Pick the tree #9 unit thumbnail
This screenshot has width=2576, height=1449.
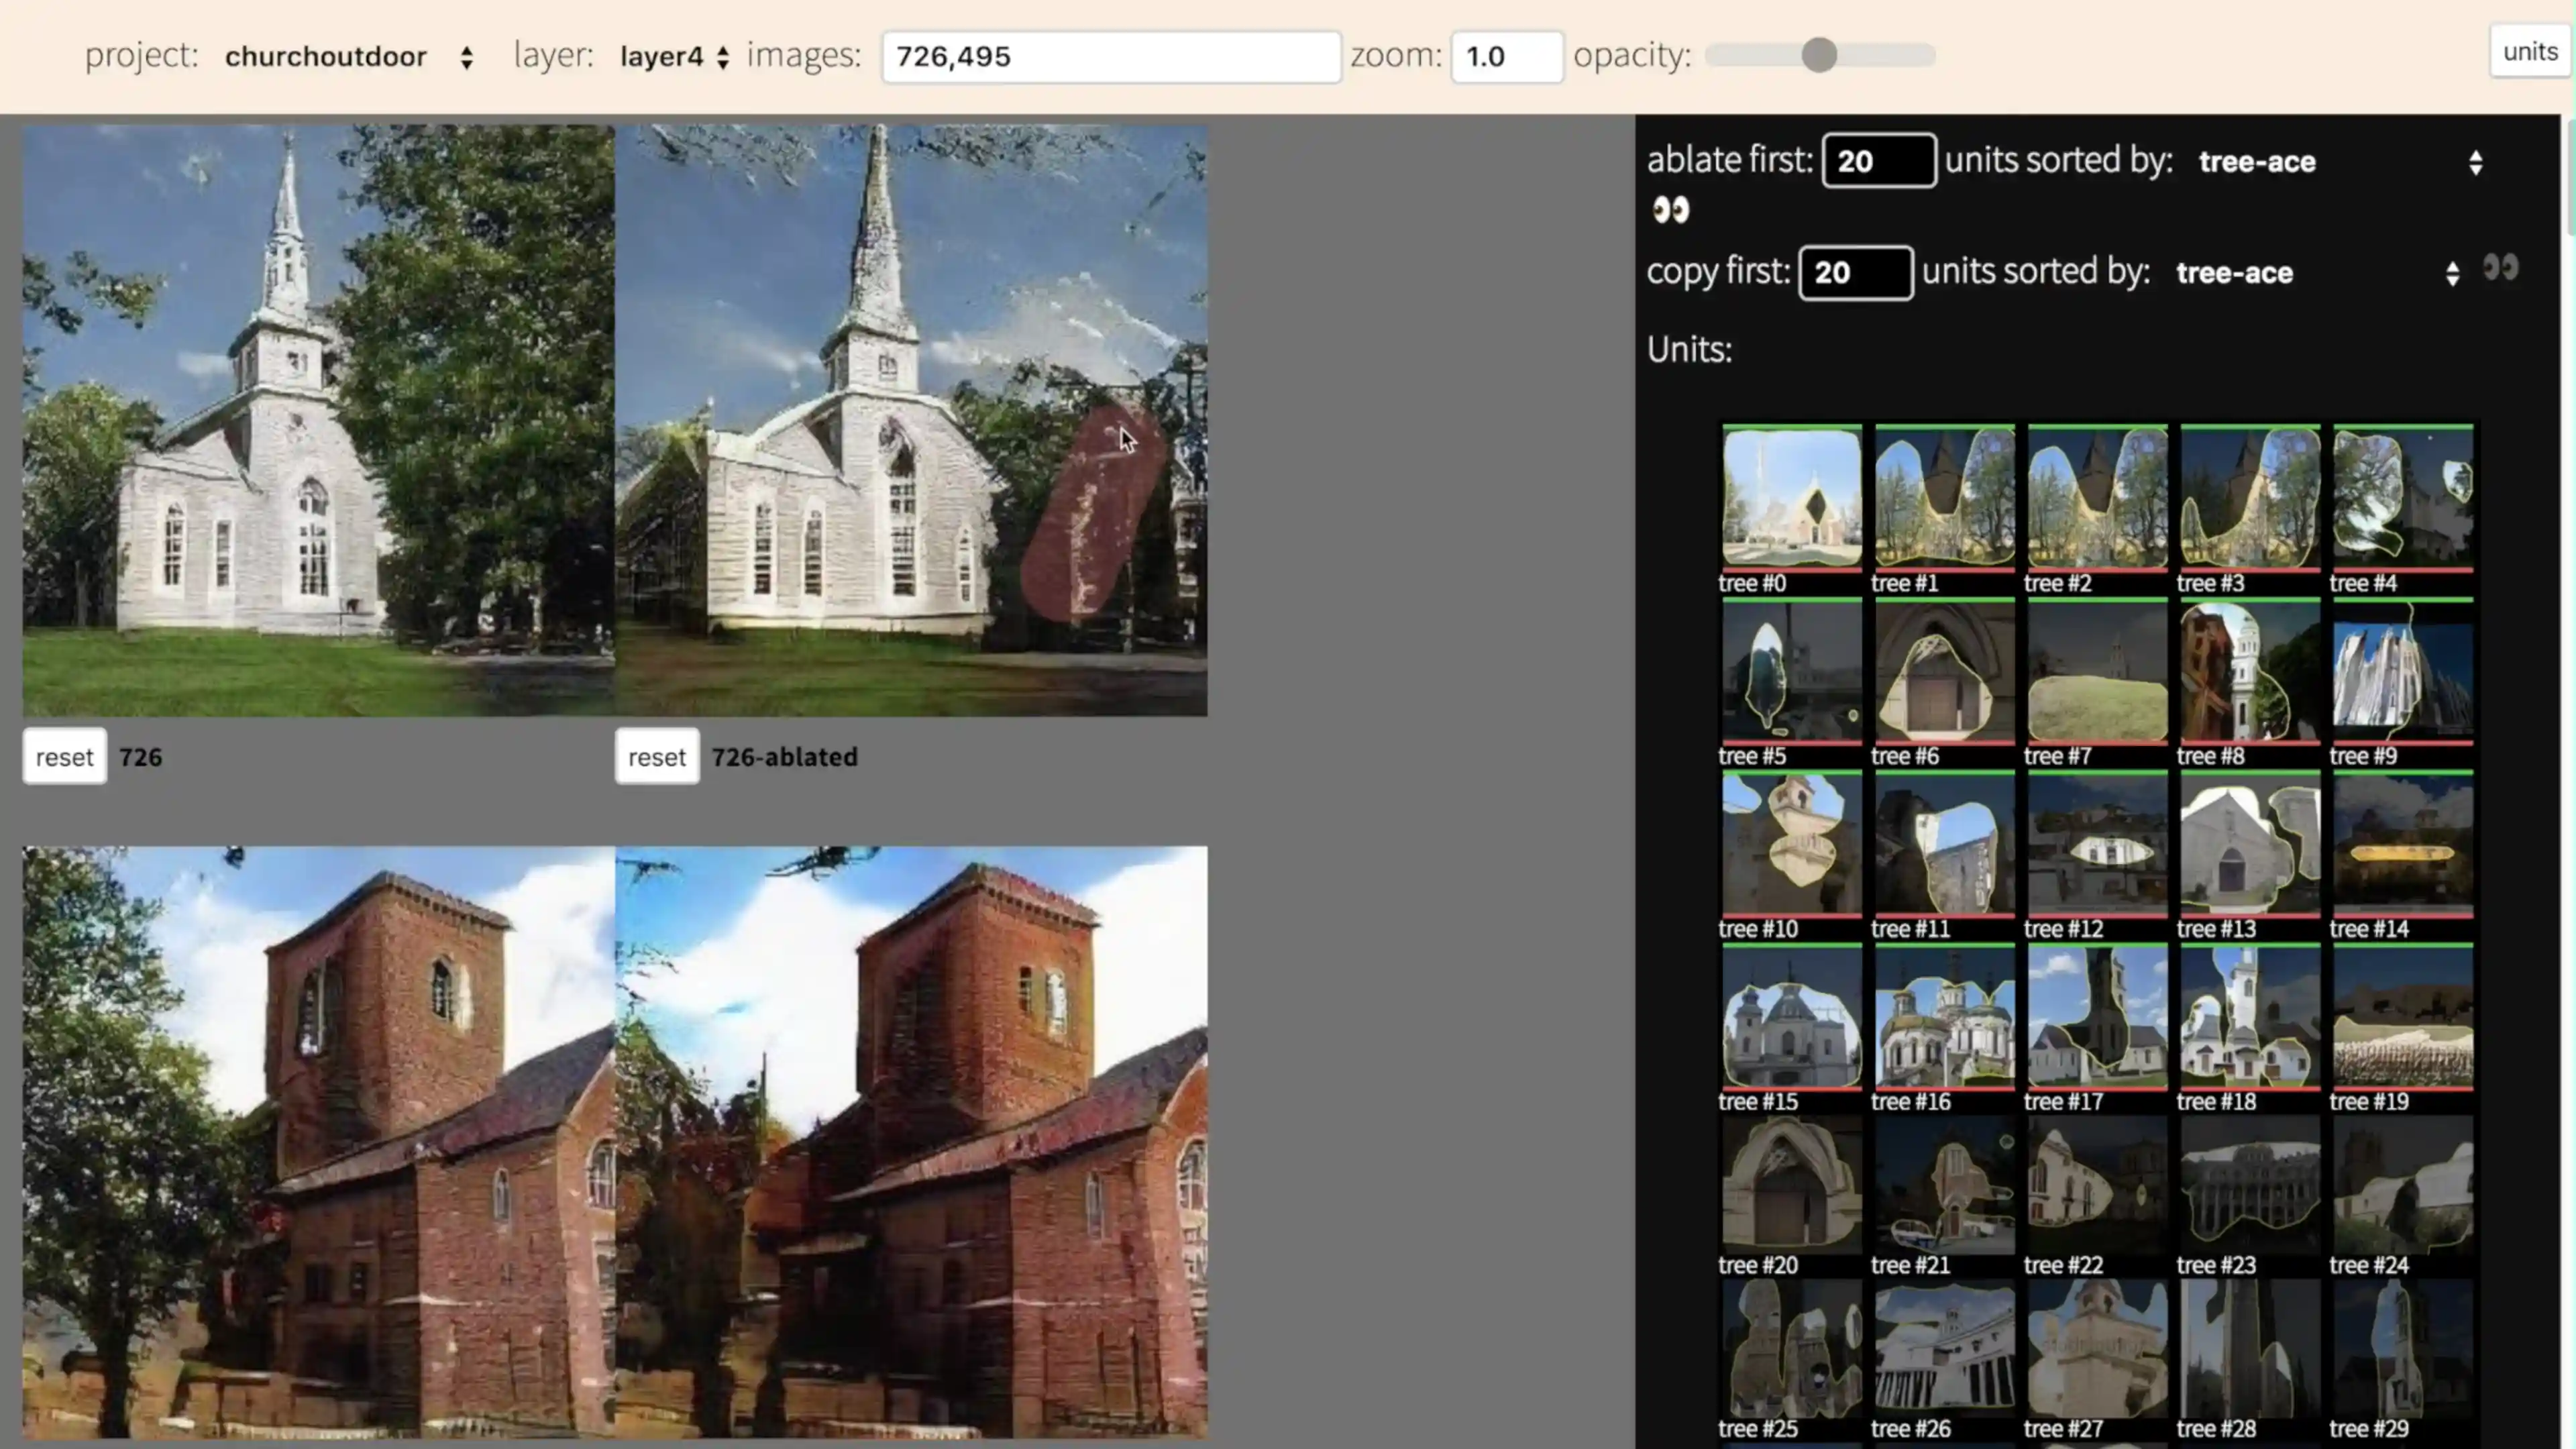(2402, 671)
